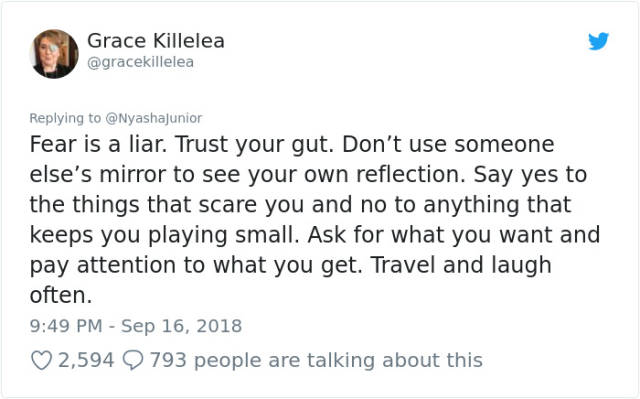Like the tweet with the heart icon
The image size is (640, 399).
pos(42,360)
